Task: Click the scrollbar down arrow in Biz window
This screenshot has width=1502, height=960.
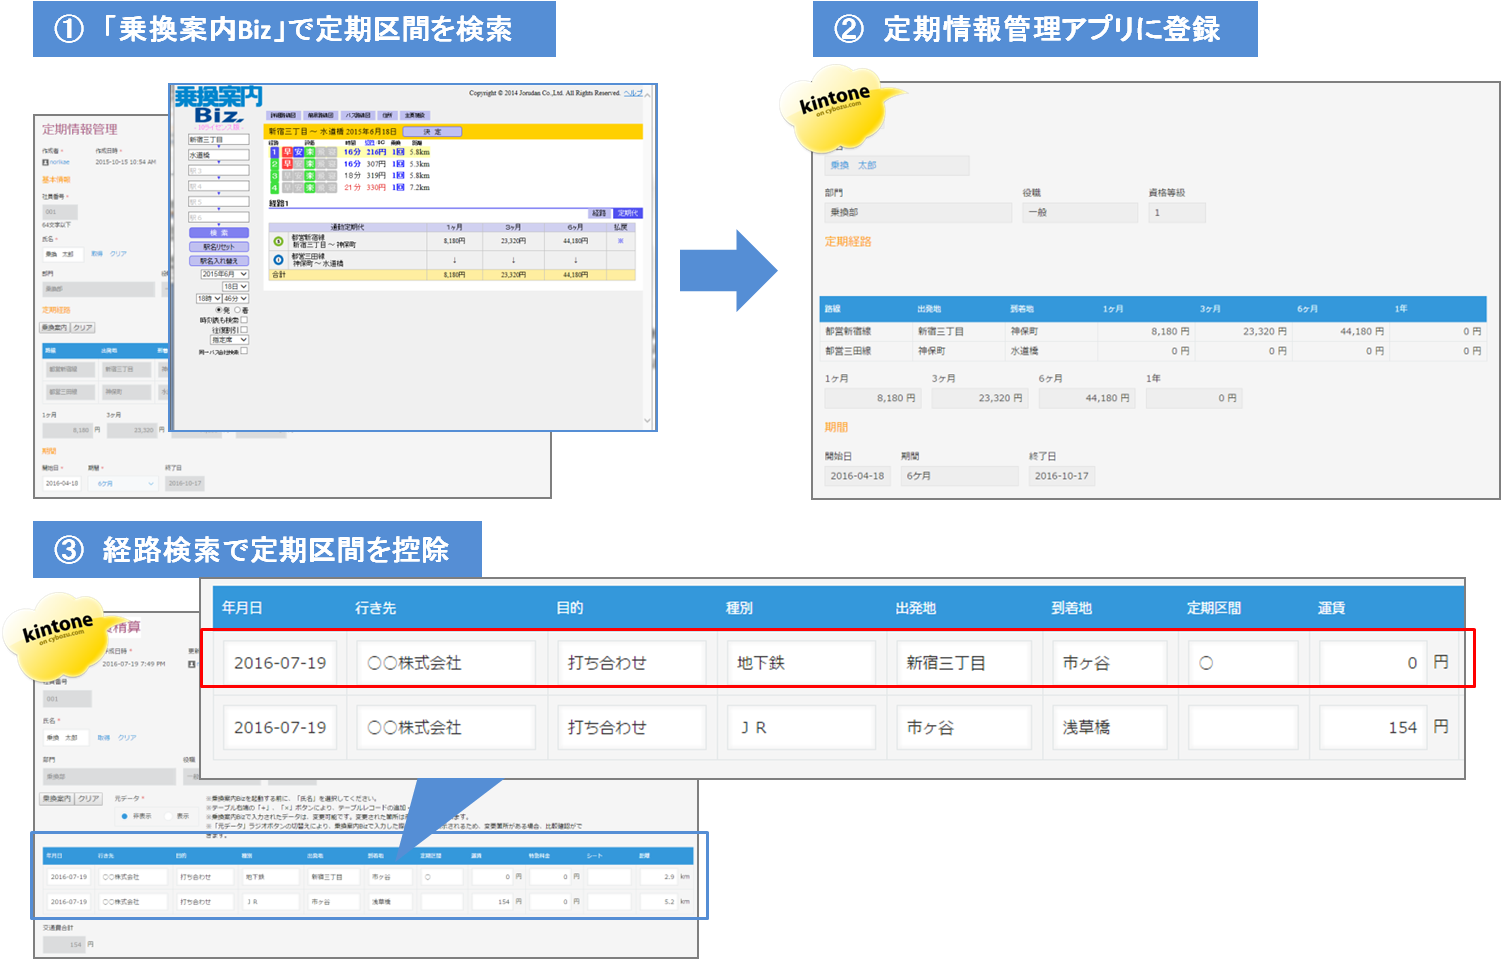Action: (x=647, y=421)
